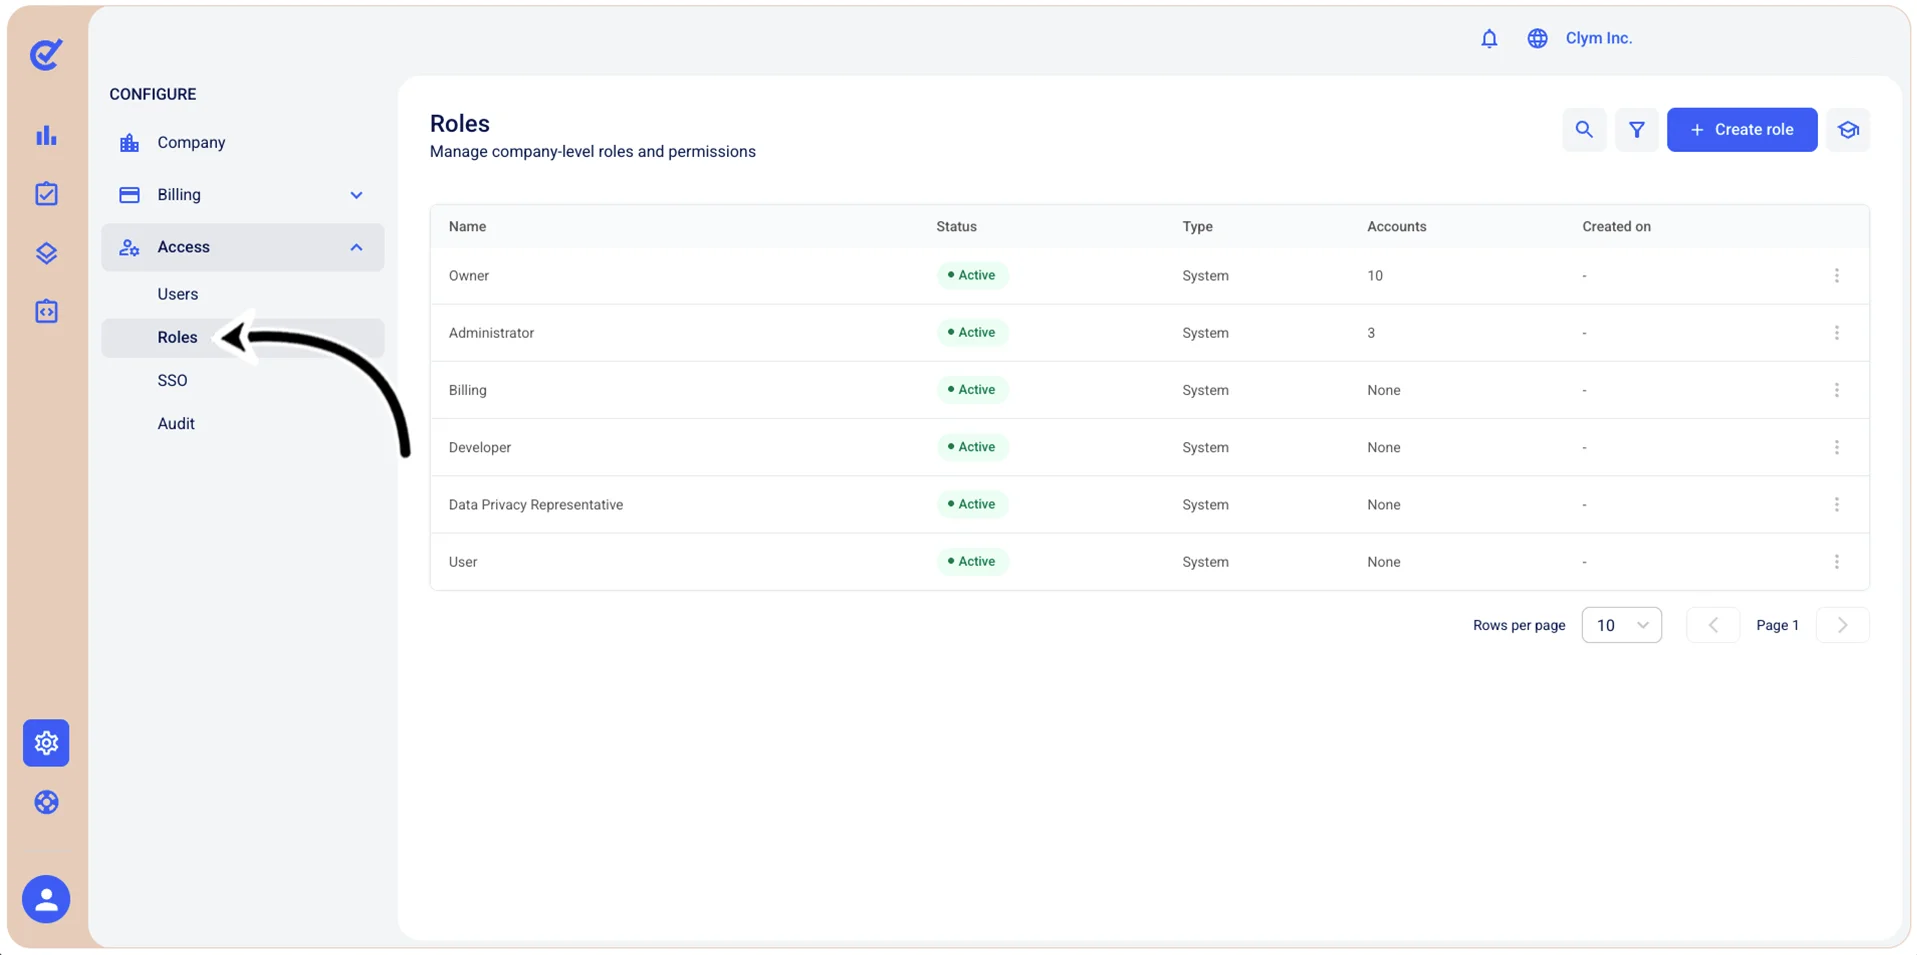
Task: Select the Roles submenu item
Action: coord(242,337)
